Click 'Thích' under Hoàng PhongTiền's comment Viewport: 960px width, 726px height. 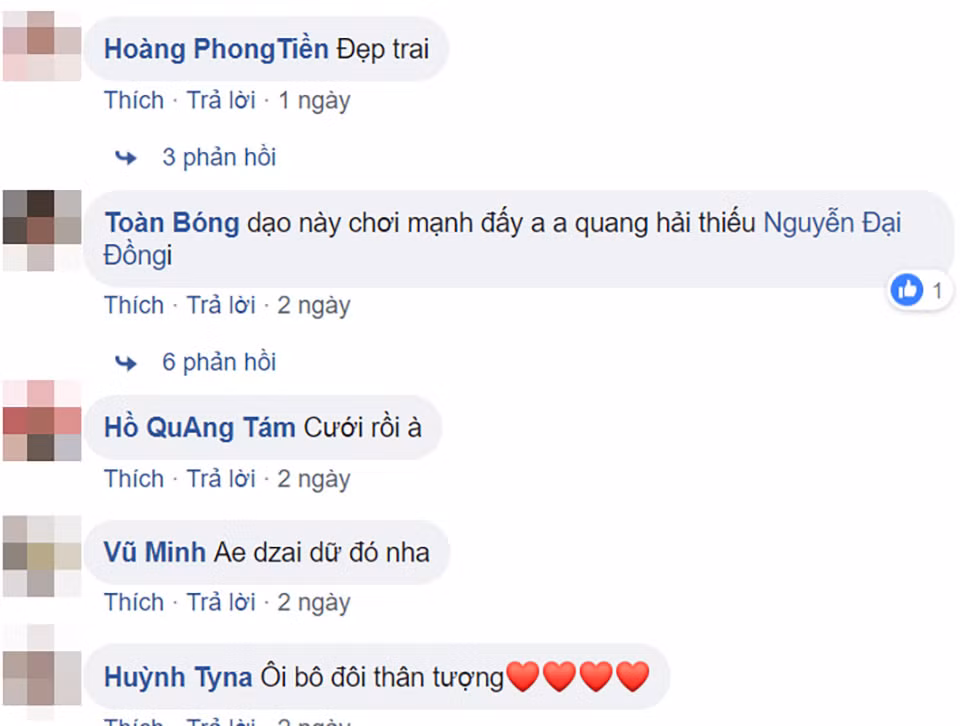click(x=134, y=100)
